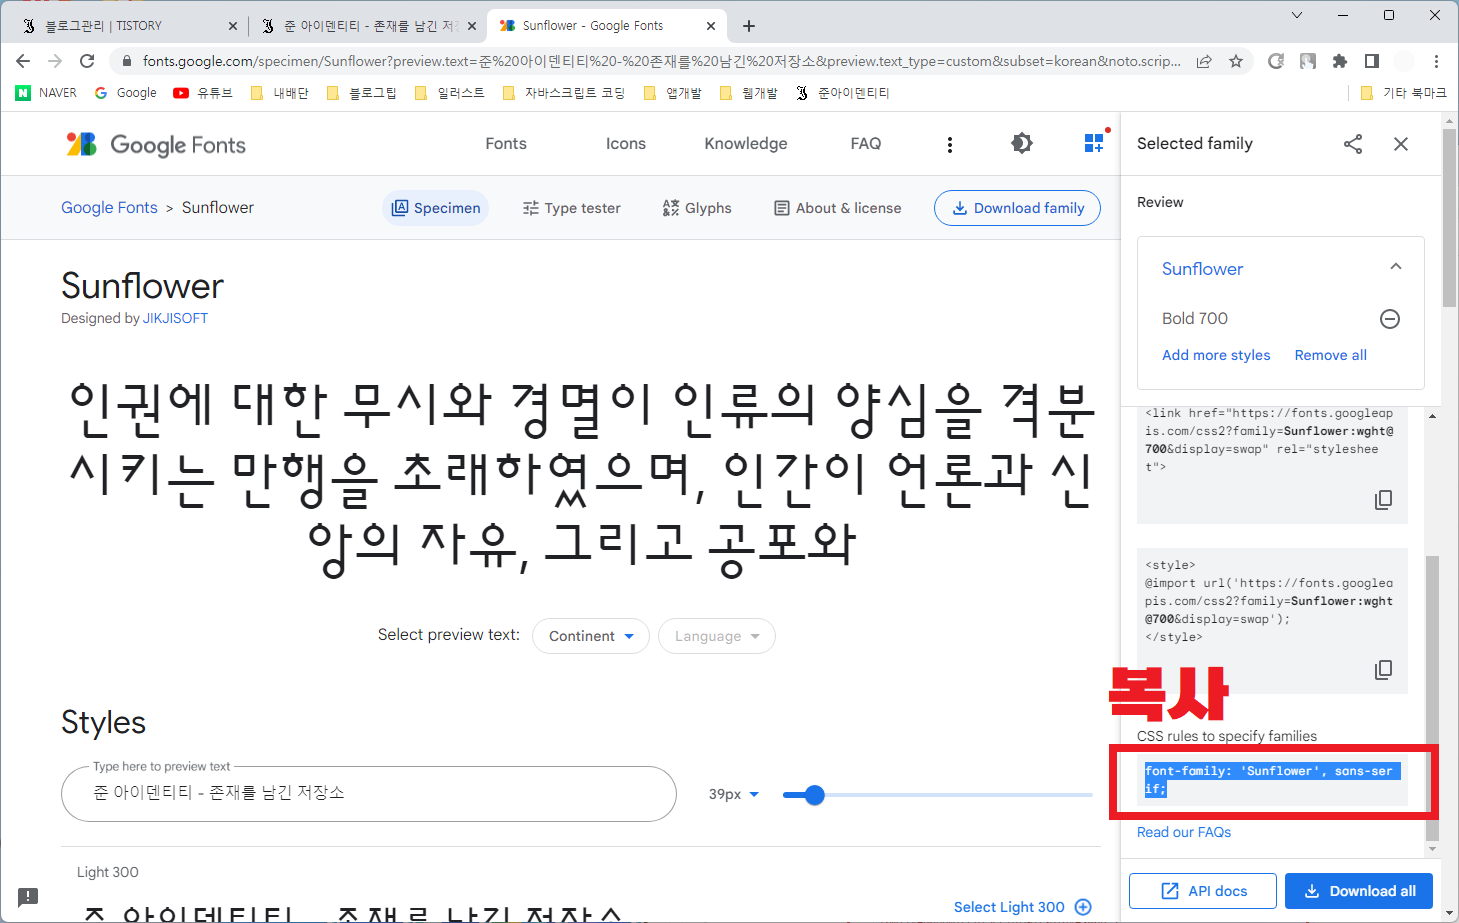This screenshot has height=923, width=1459.
Task: Open the 내배단 bookmark folder
Action: (279, 93)
